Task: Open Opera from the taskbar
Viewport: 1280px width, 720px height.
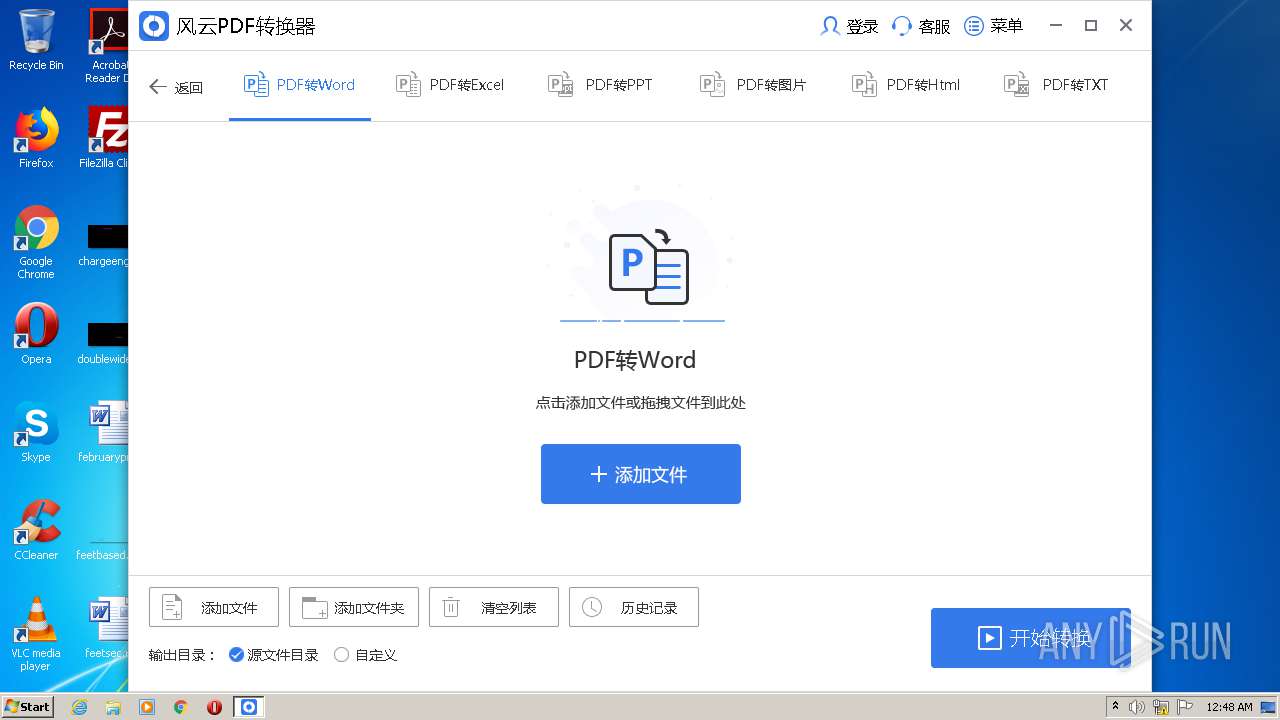Action: pyautogui.click(x=214, y=707)
